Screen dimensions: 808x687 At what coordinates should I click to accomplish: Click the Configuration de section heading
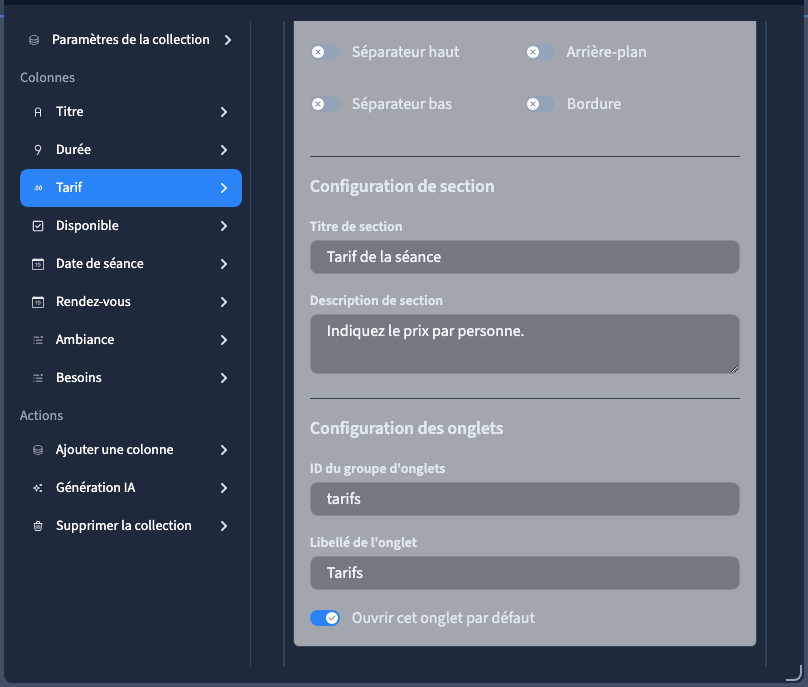pyautogui.click(x=402, y=187)
